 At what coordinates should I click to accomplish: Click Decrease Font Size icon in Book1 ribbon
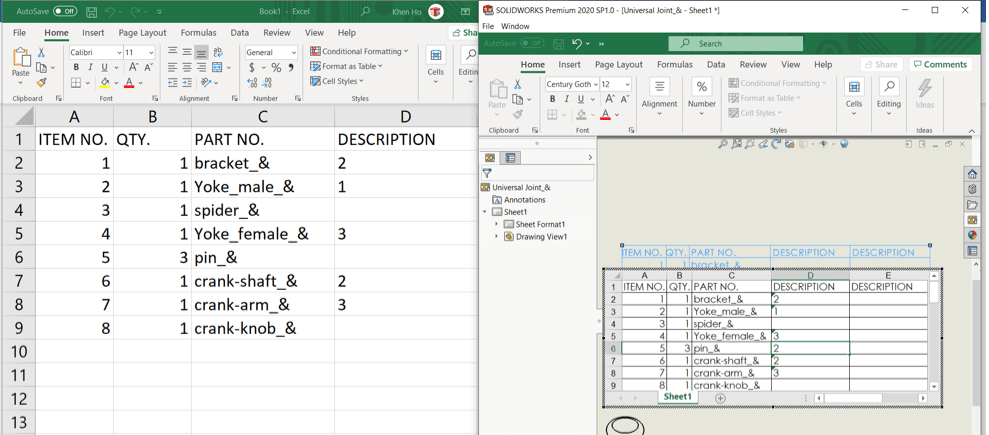click(x=149, y=67)
